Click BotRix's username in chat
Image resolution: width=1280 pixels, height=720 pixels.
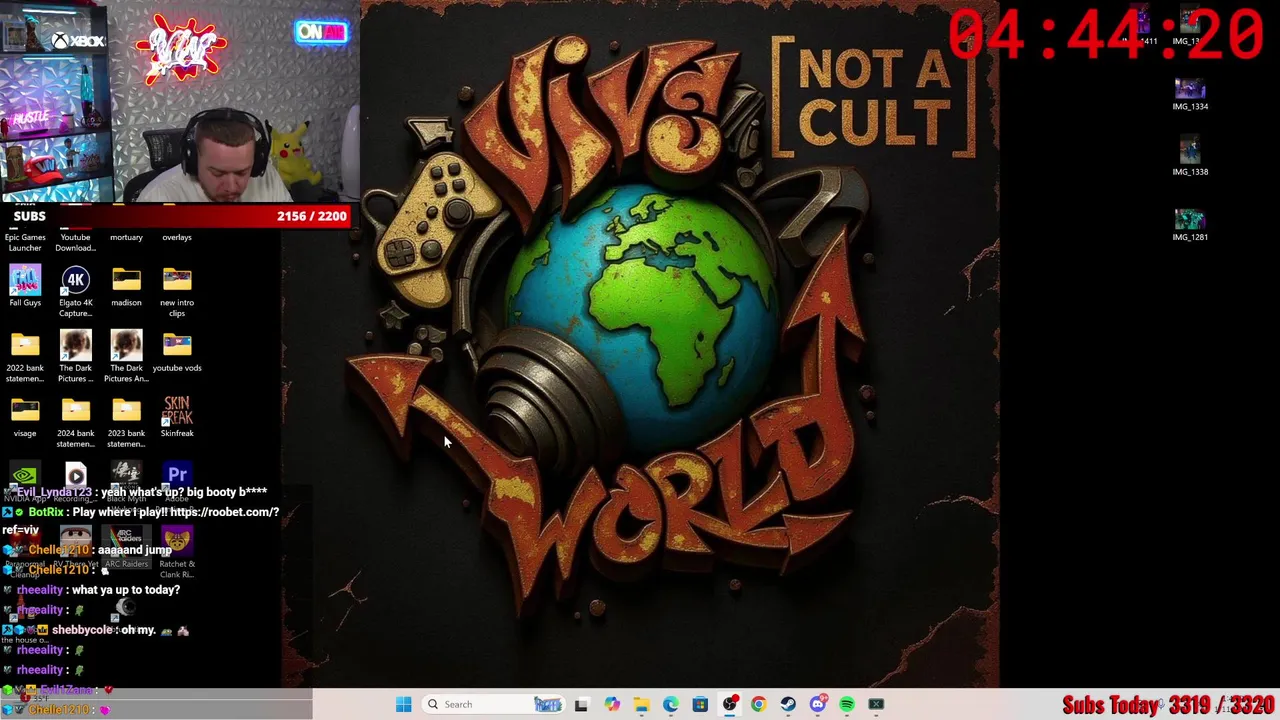pyautogui.click(x=46, y=512)
